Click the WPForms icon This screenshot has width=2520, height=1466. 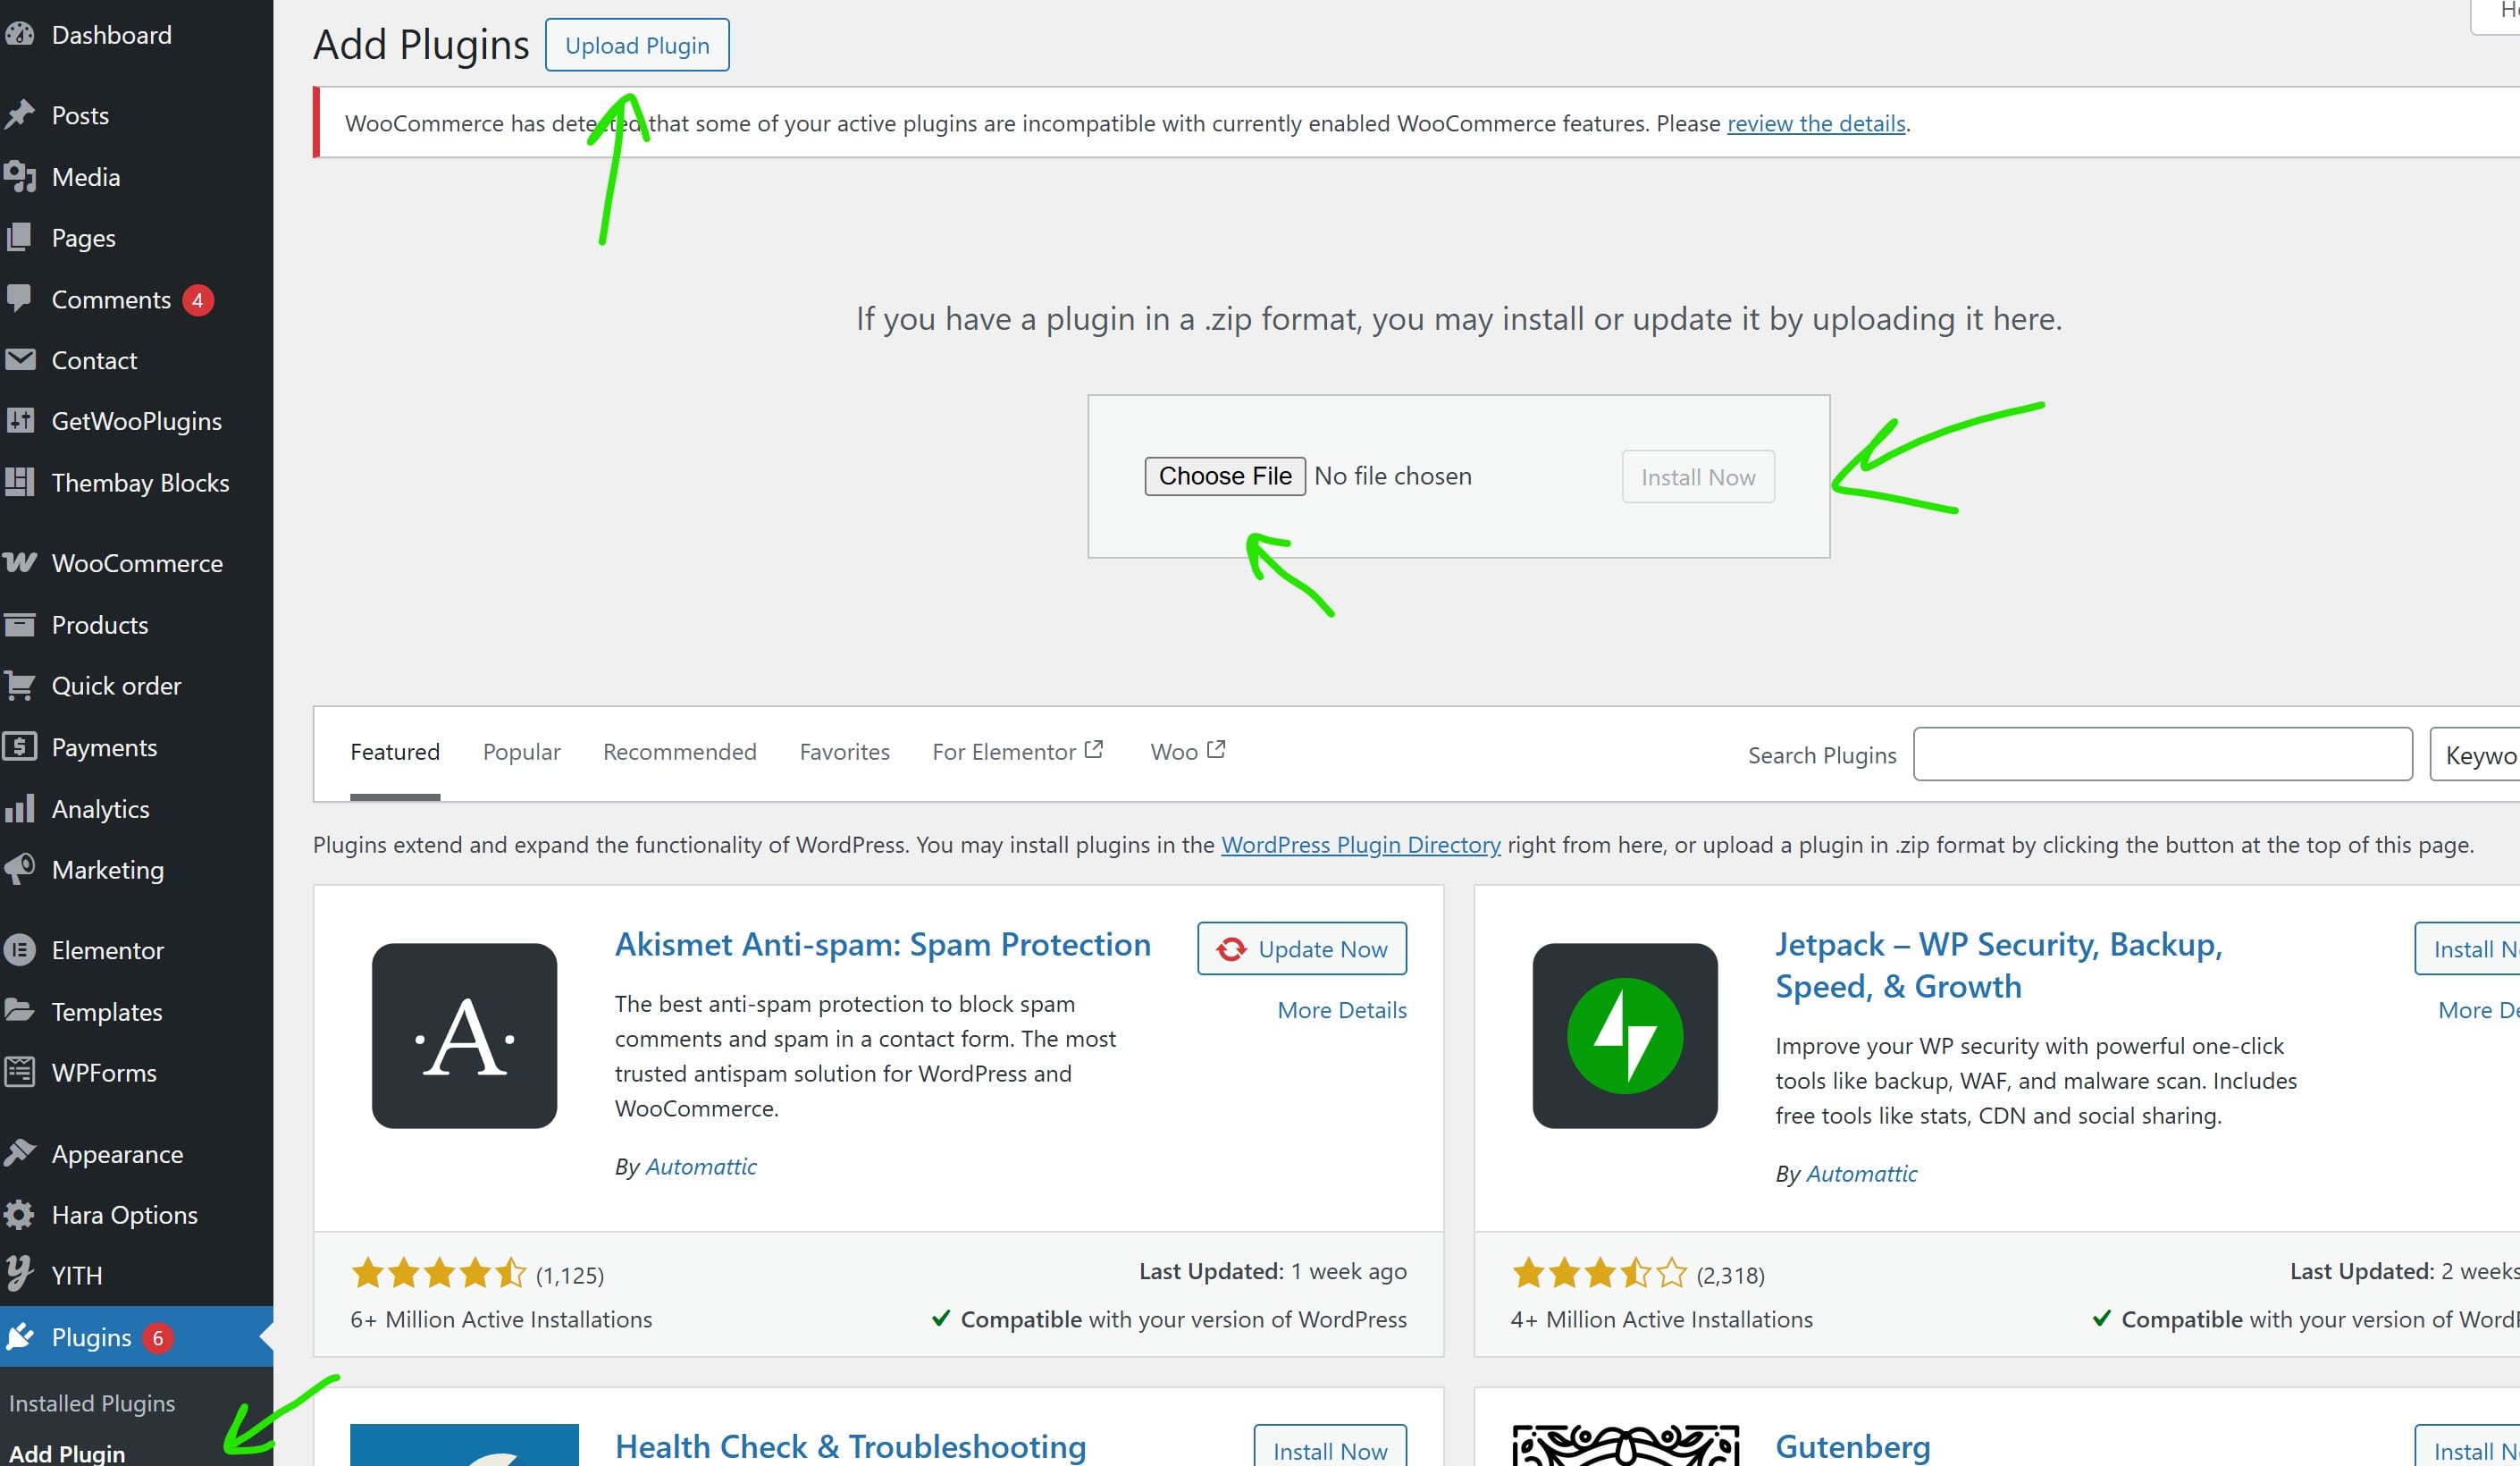coord(20,1072)
